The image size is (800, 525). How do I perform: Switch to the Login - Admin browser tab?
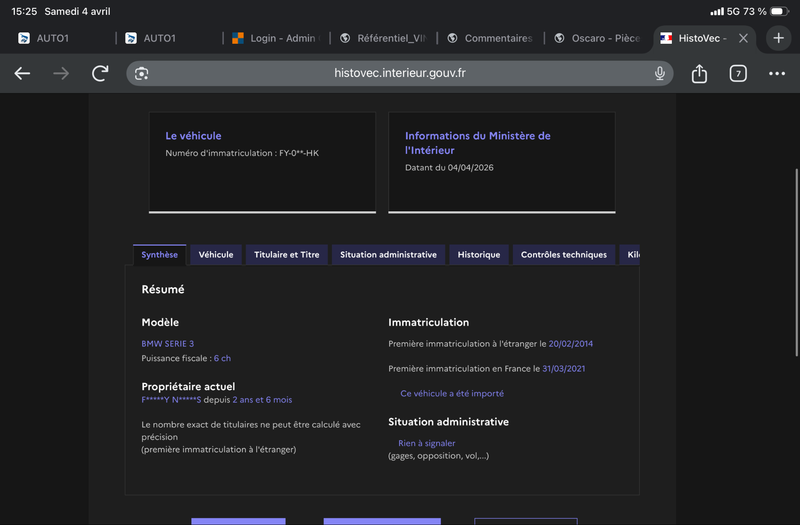[273, 38]
